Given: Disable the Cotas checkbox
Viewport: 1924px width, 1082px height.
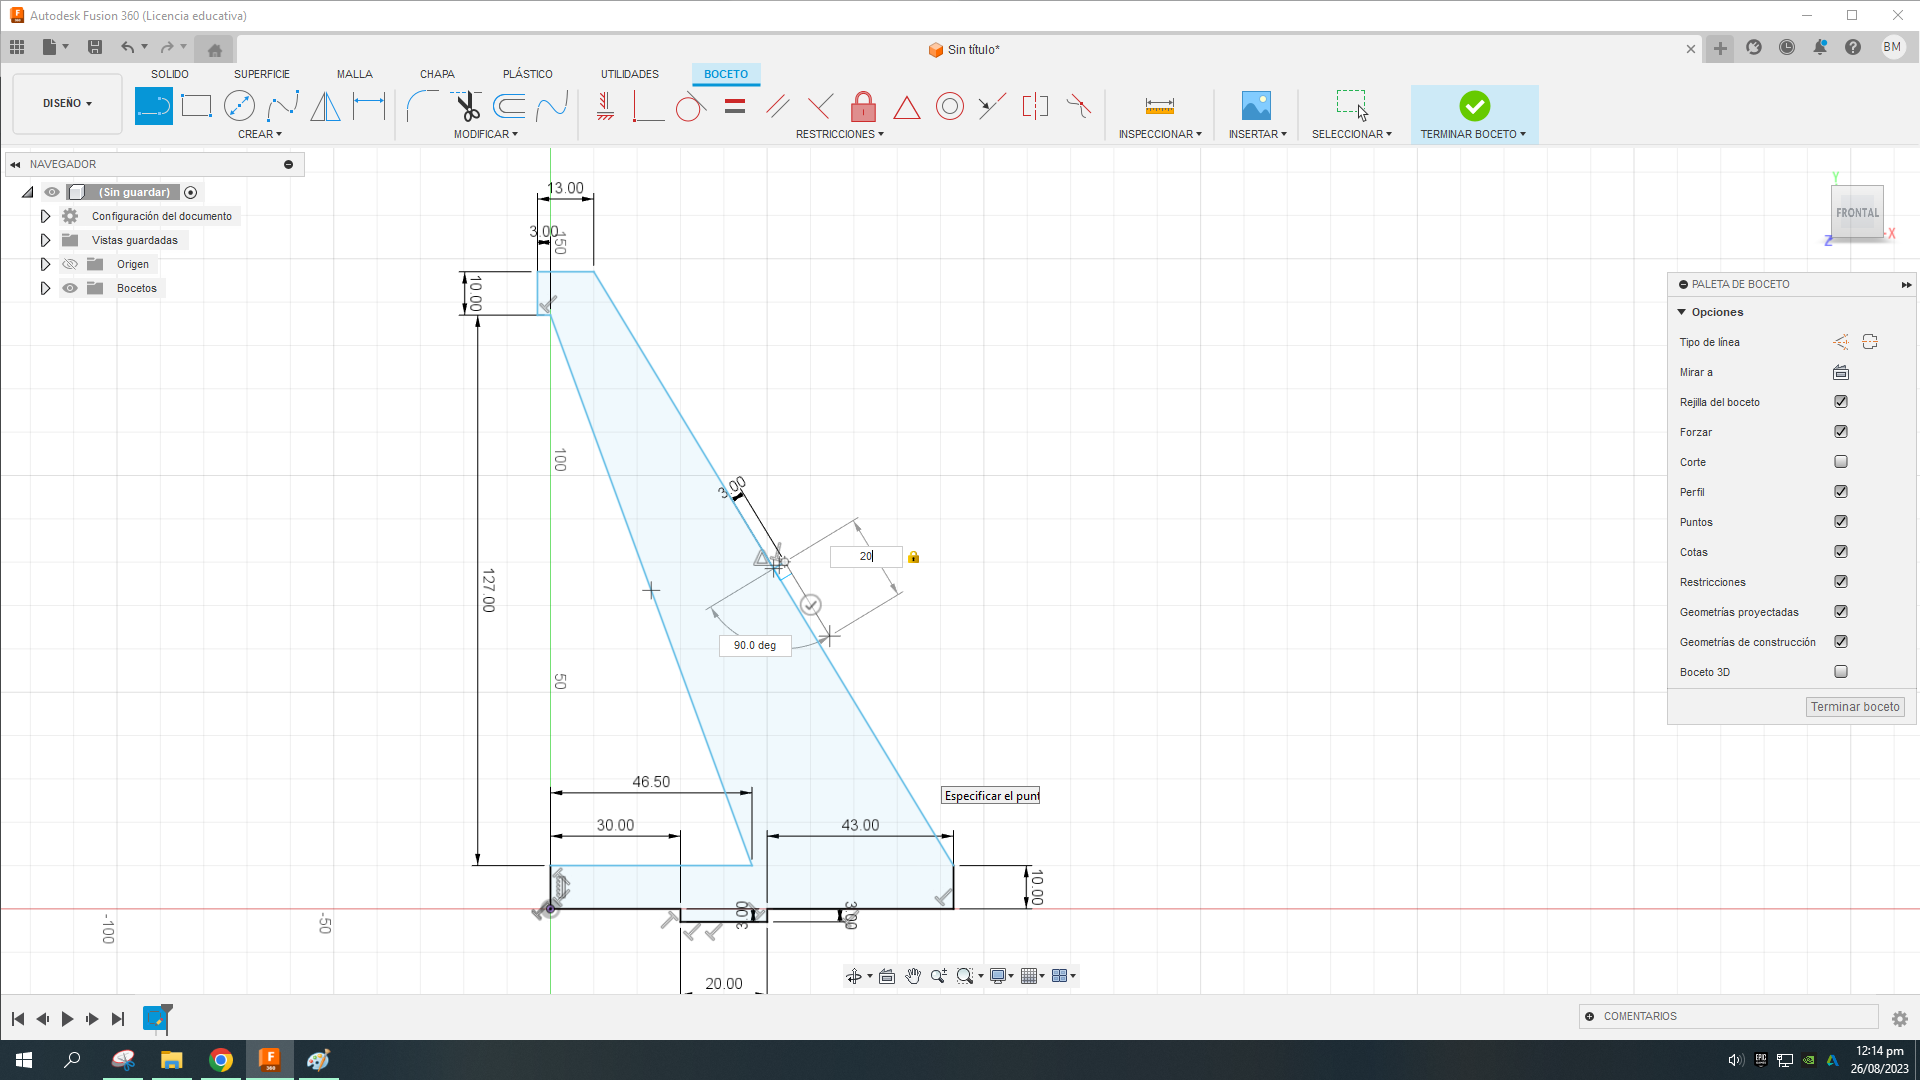Looking at the screenshot, I should point(1841,551).
